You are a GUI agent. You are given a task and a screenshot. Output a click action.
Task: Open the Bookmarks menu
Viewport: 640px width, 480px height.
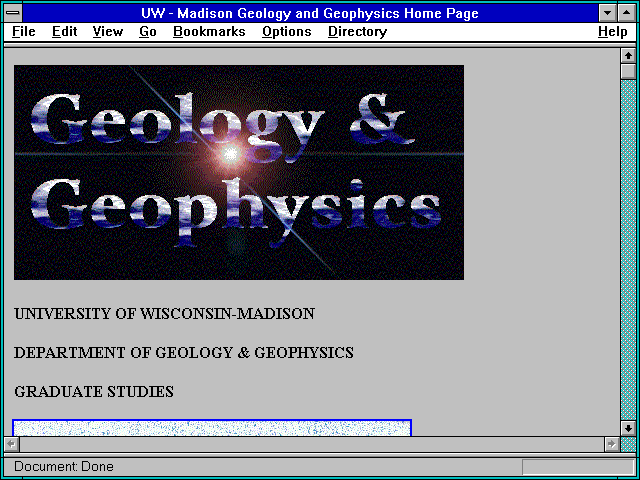(209, 31)
